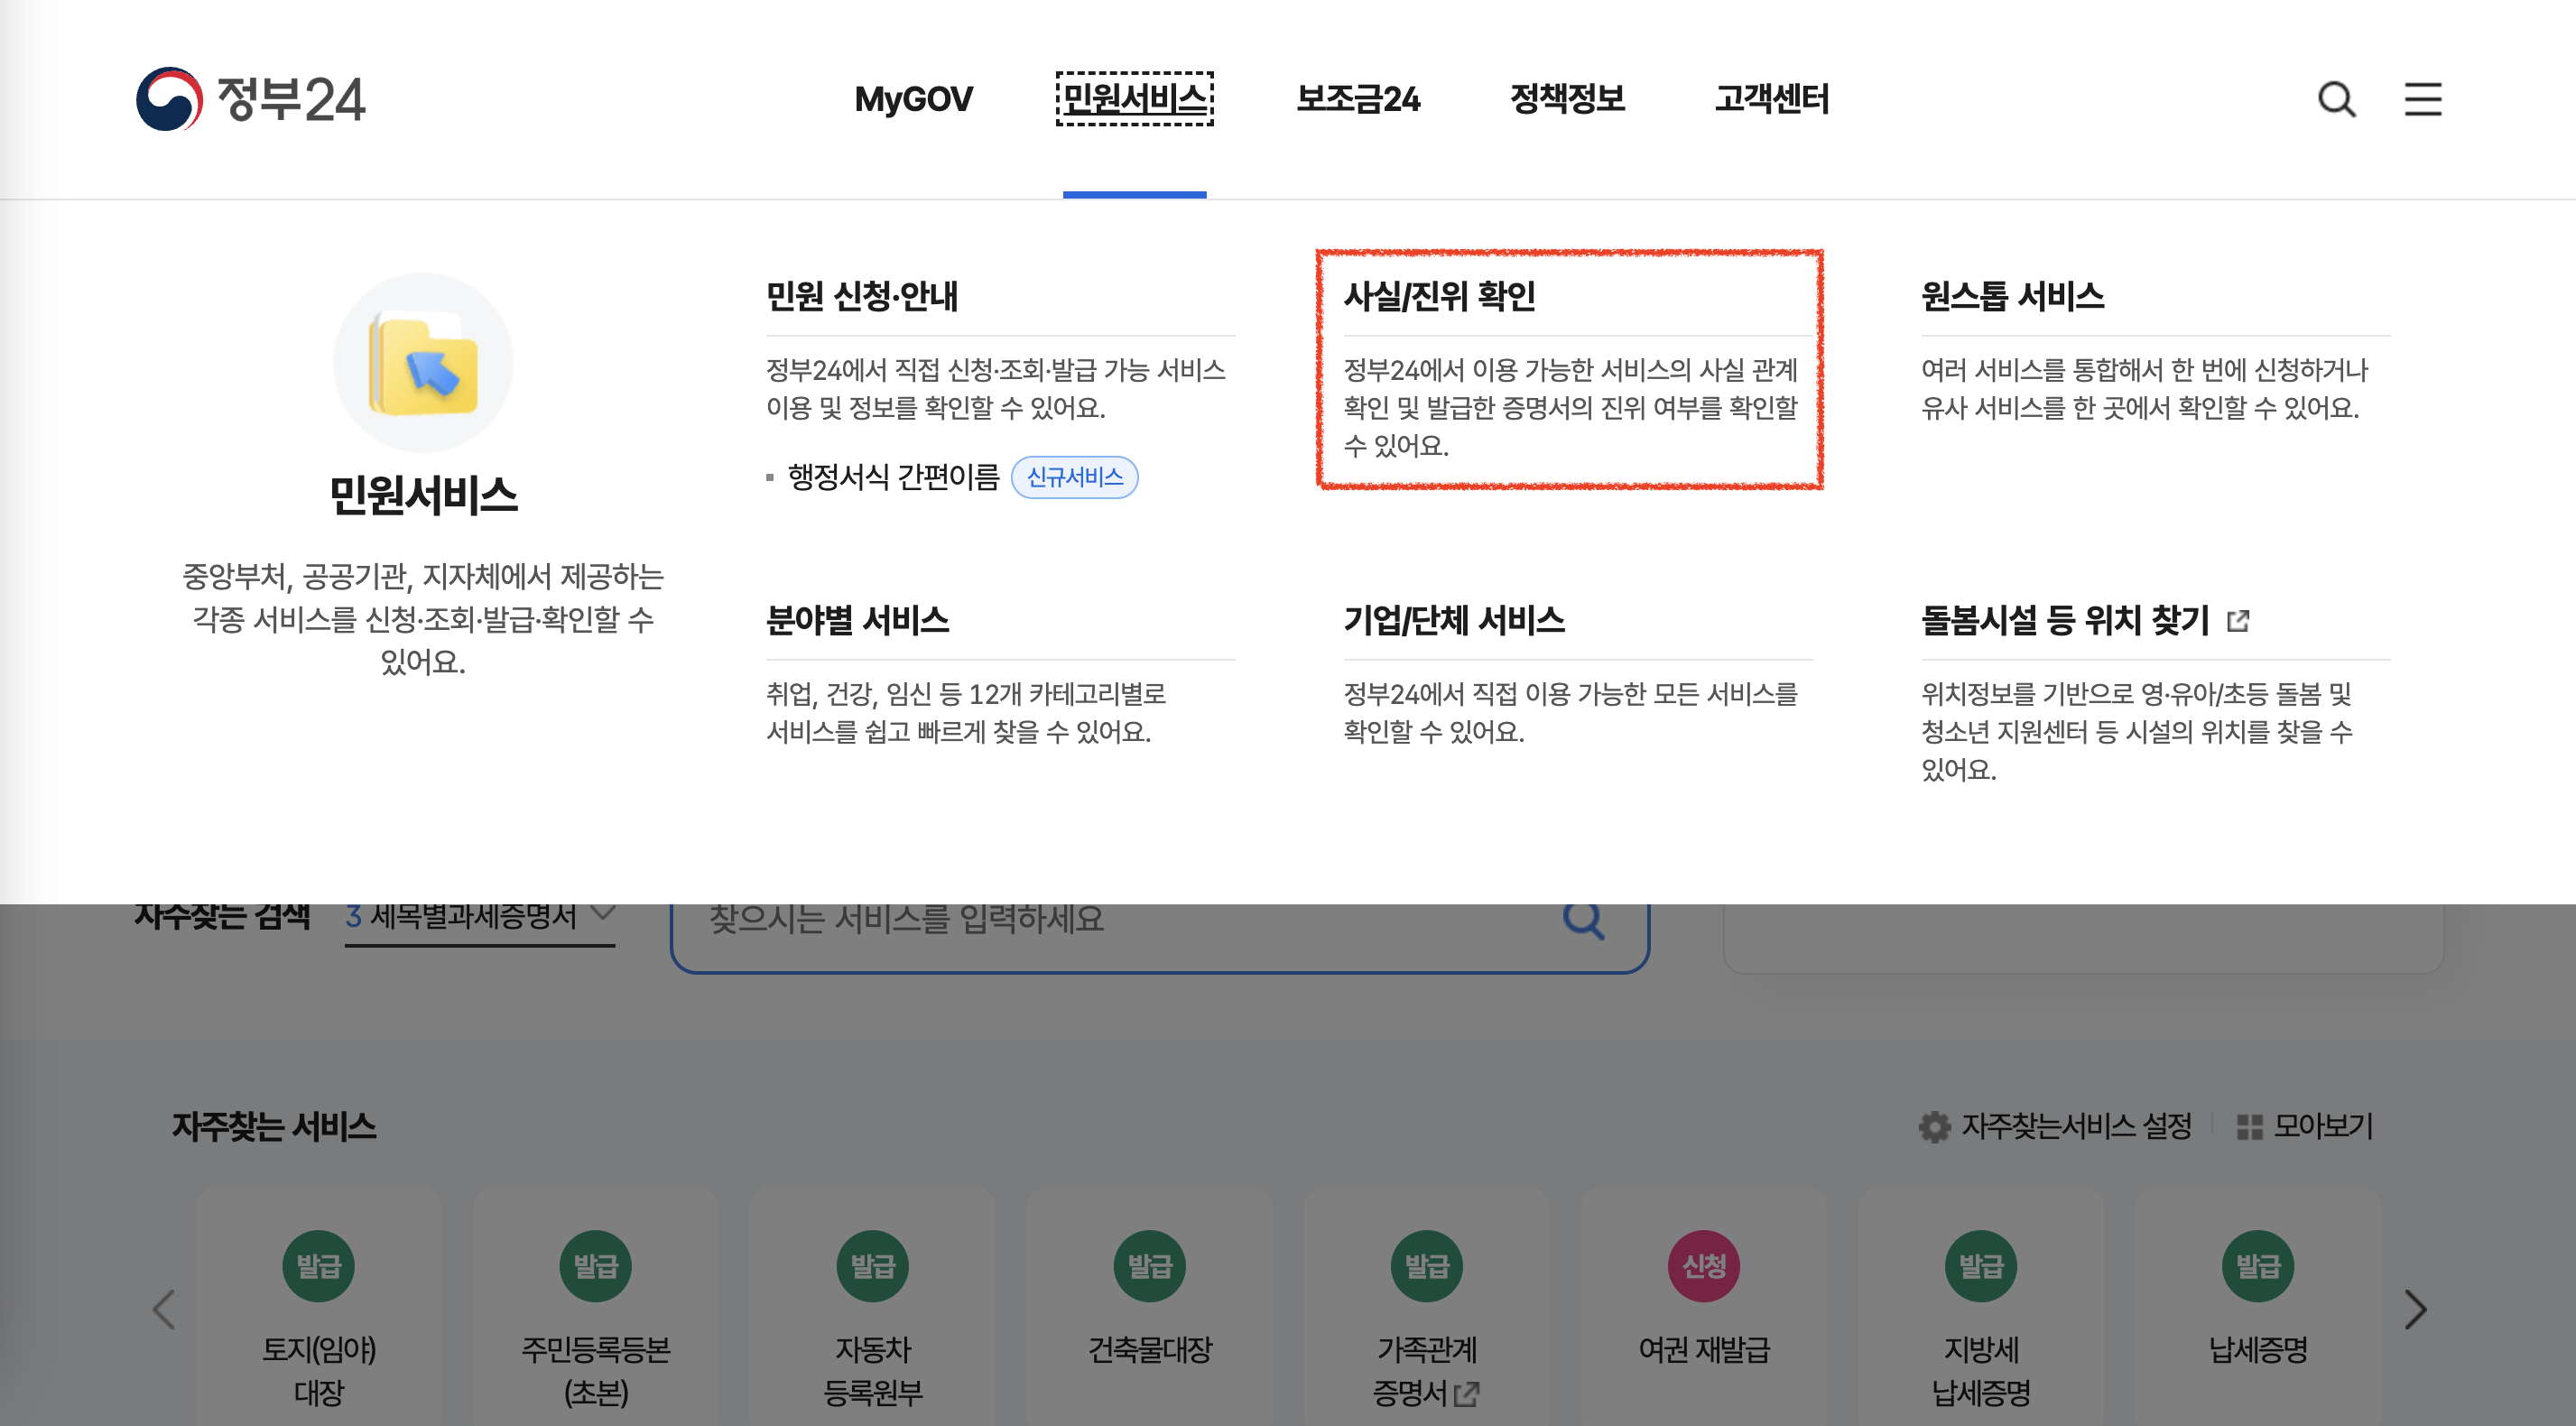The image size is (2576, 1426).
Task: Click the 민원서비스 folder illustration icon
Action: 423,364
